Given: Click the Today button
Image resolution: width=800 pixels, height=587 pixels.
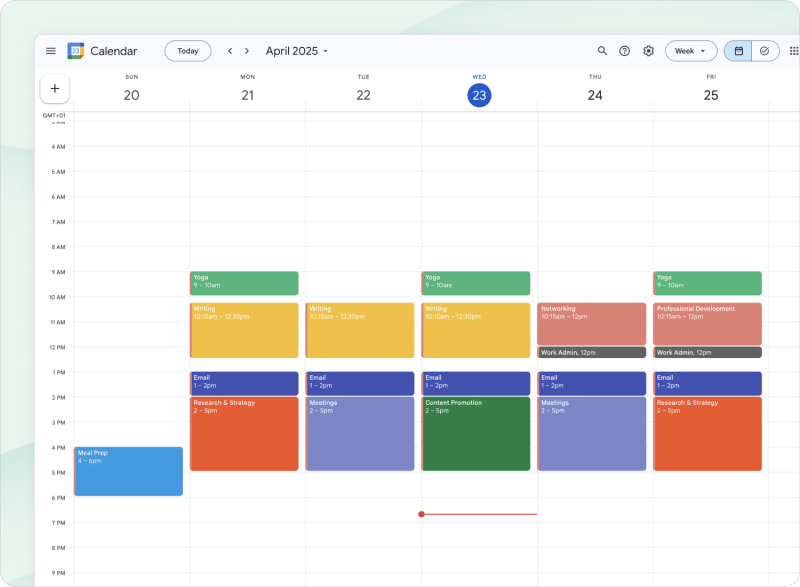Looking at the screenshot, I should [187, 50].
